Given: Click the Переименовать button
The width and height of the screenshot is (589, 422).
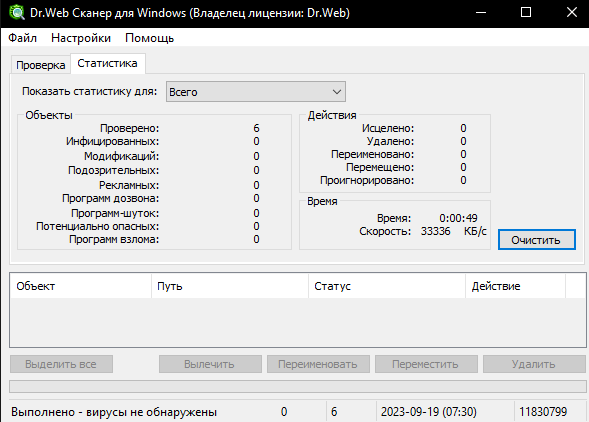Looking at the screenshot, I should [318, 364].
